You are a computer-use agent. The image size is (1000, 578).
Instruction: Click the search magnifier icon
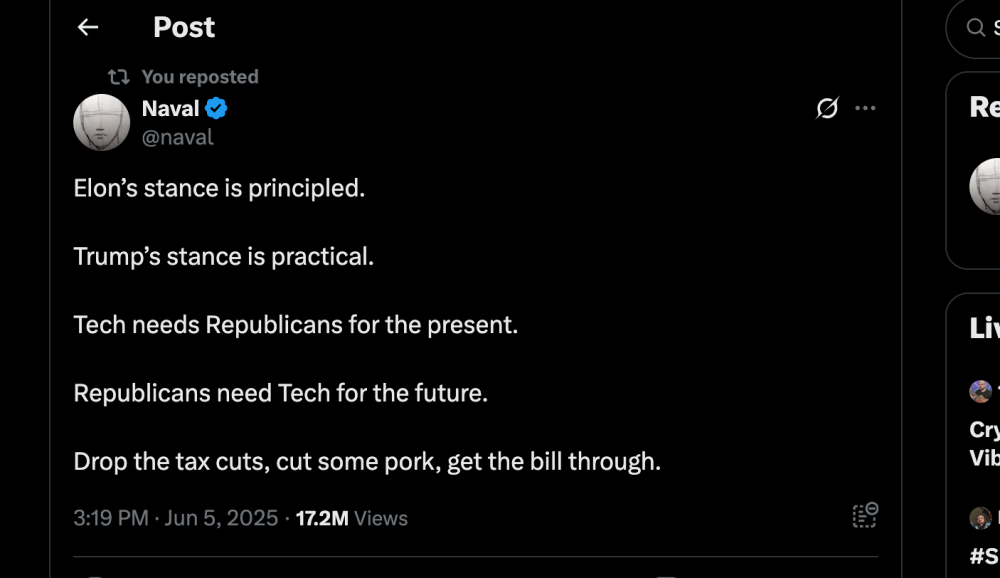[x=975, y=27]
